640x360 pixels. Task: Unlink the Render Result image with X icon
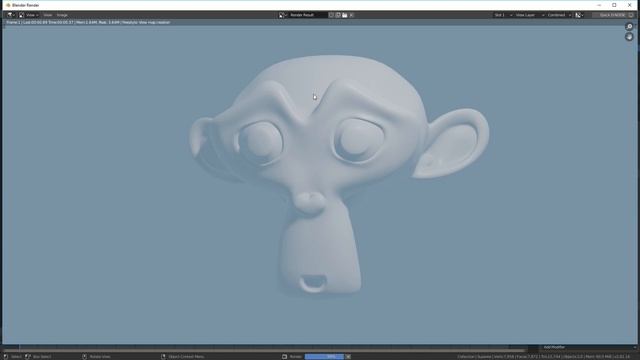point(351,15)
